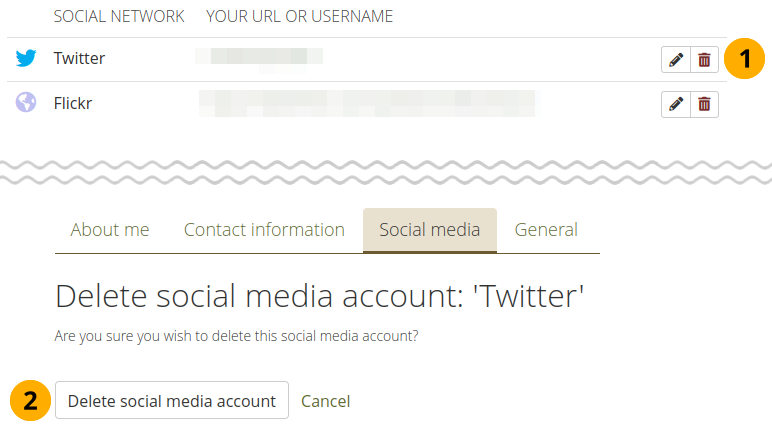Viewport: 772px width, 429px height.
Task: Edit the Flickr account with the pencil
Action: pos(676,103)
